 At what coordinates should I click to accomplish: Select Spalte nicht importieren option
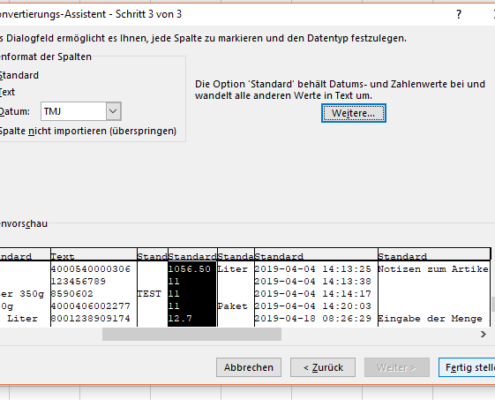tap(88, 131)
